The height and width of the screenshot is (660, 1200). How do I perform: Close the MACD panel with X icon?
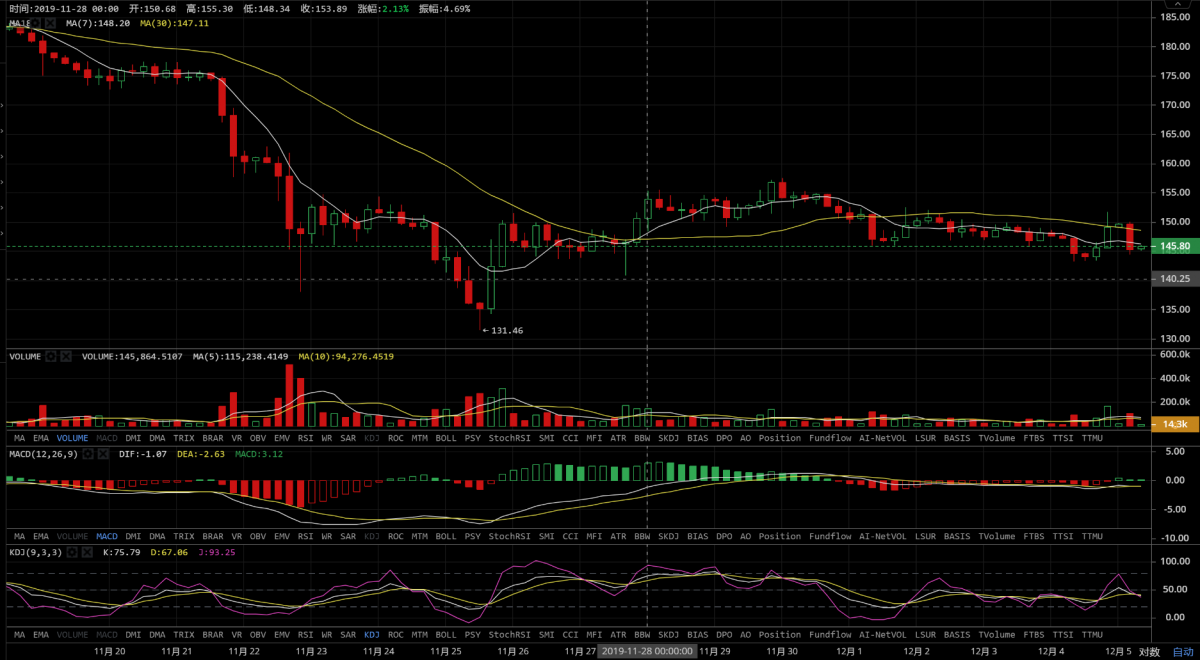click(101, 454)
